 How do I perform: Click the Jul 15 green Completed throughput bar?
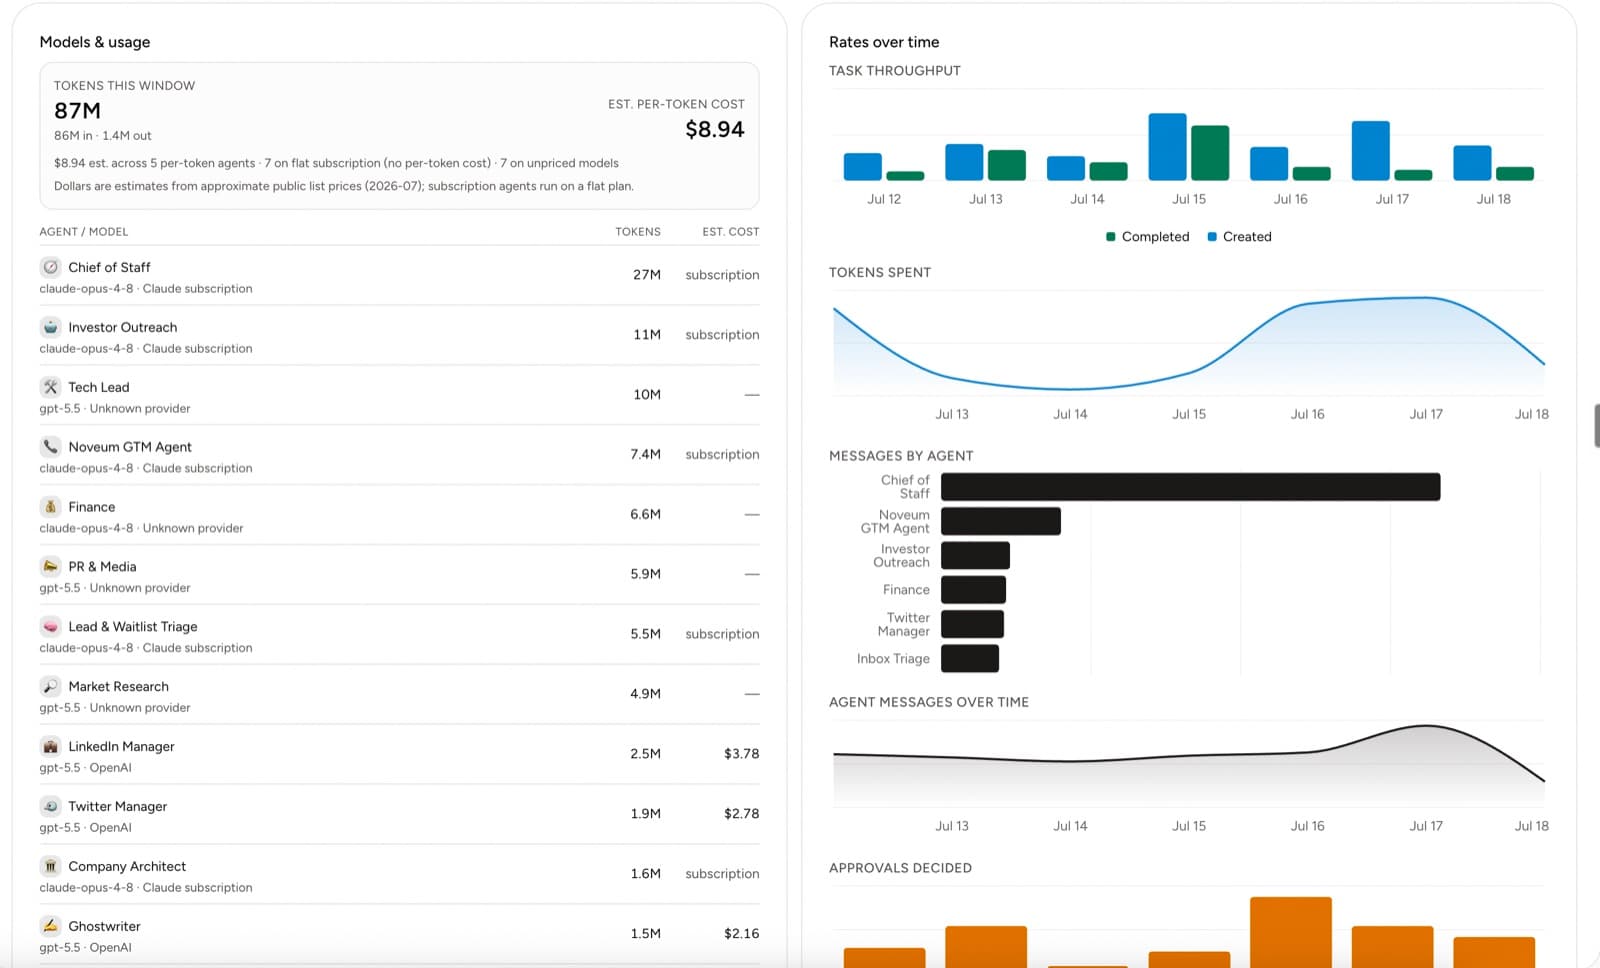pos(1210,153)
